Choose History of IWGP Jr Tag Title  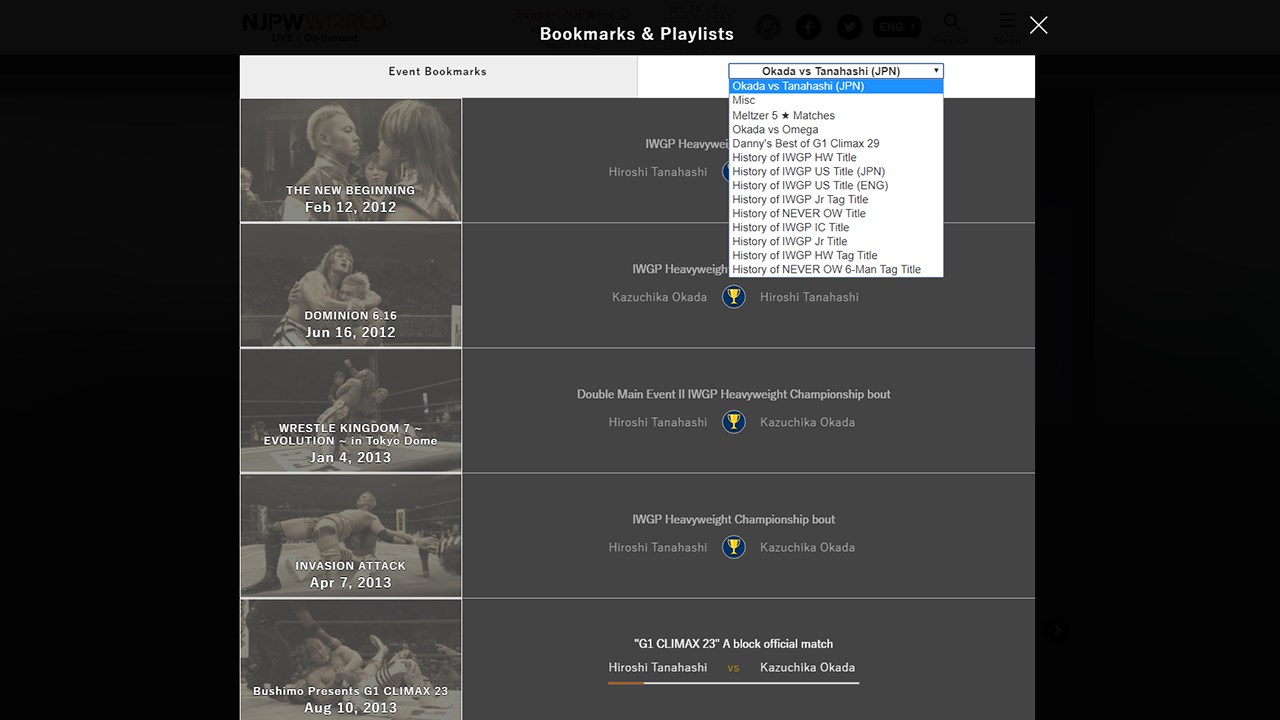(836, 199)
